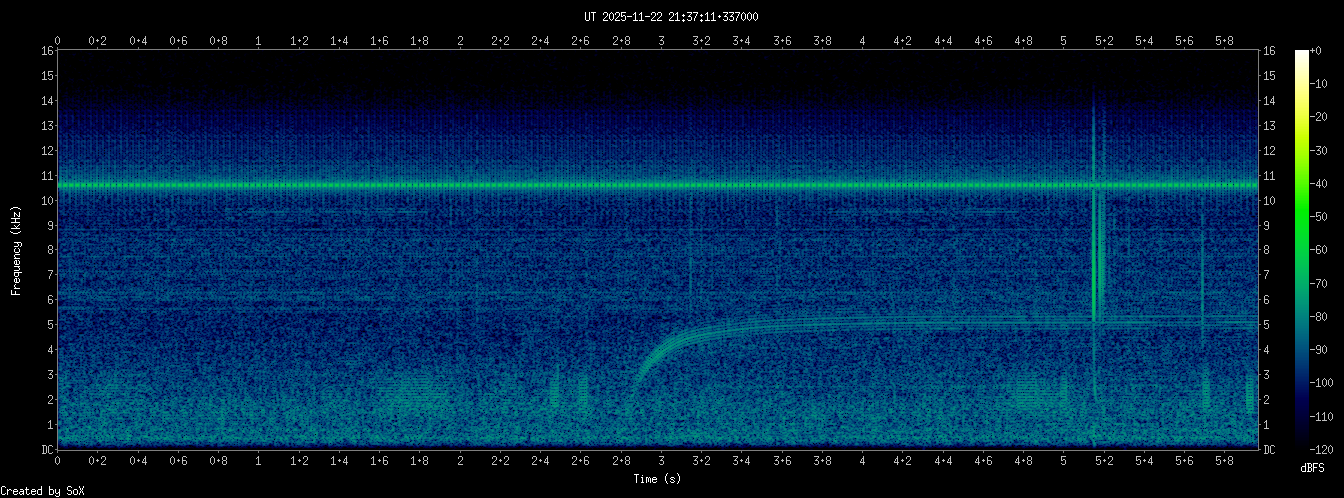Screen dimensions: 1344x498
Task: Click the bright vertical burst after 5 seconds
Action: pyautogui.click(x=1097, y=260)
